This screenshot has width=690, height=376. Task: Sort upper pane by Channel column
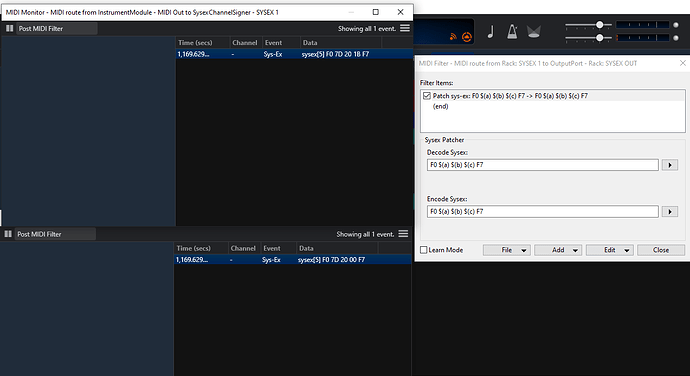point(245,43)
